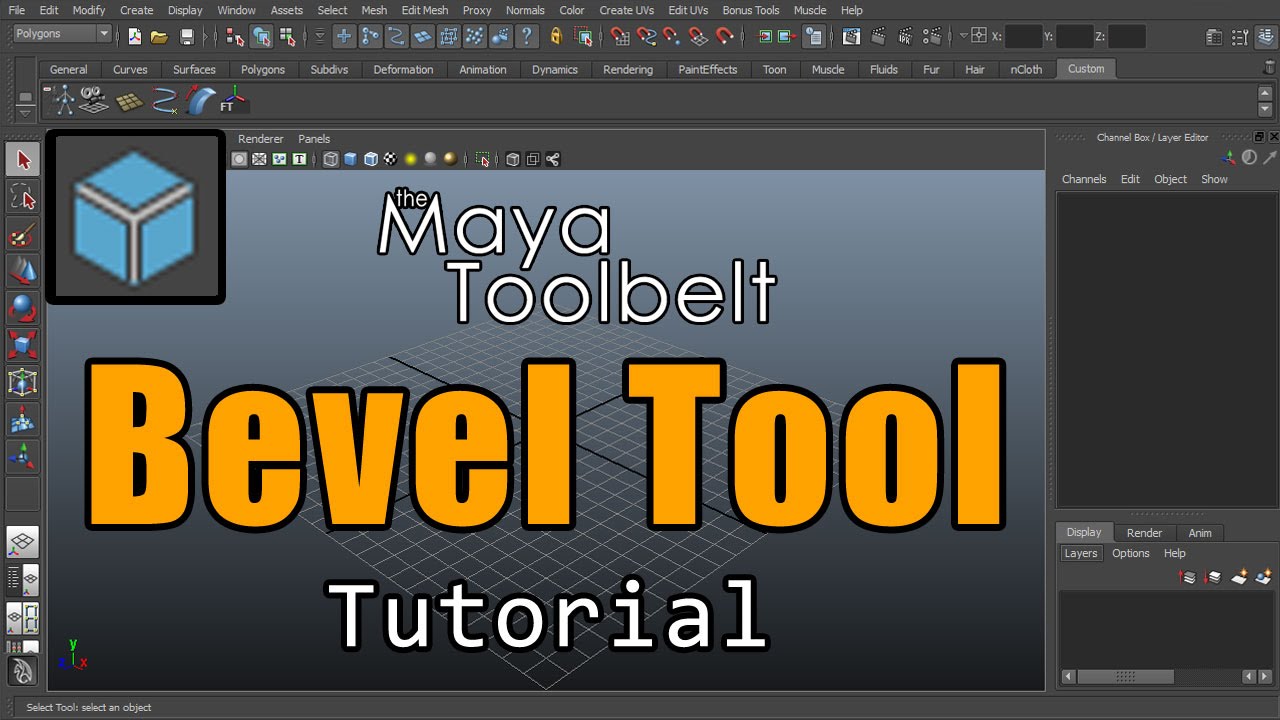The height and width of the screenshot is (720, 1280).
Task: Toggle the deformations selection mask
Action: tap(449, 37)
